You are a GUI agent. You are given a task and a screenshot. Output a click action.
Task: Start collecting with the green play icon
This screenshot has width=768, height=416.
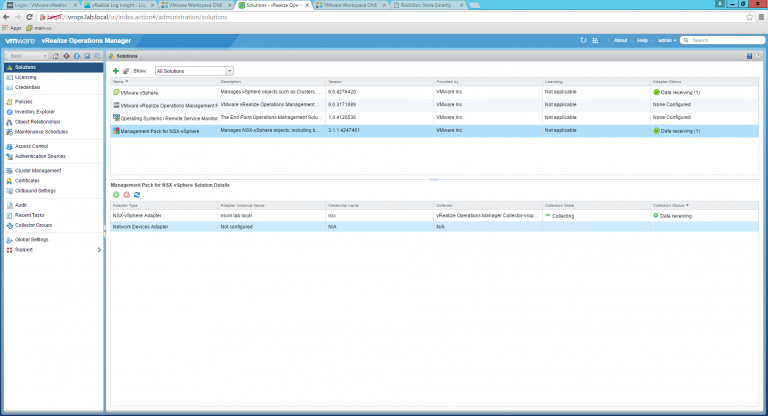(x=116, y=195)
